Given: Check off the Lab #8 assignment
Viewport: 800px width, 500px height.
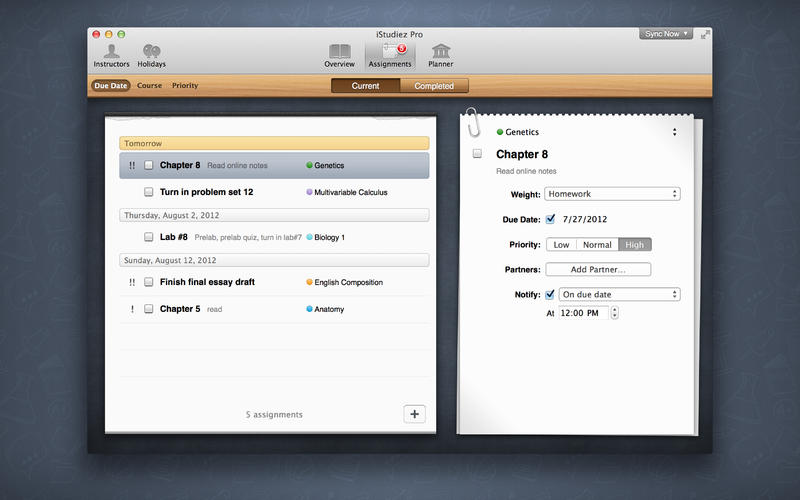Looking at the screenshot, I should coord(148,238).
